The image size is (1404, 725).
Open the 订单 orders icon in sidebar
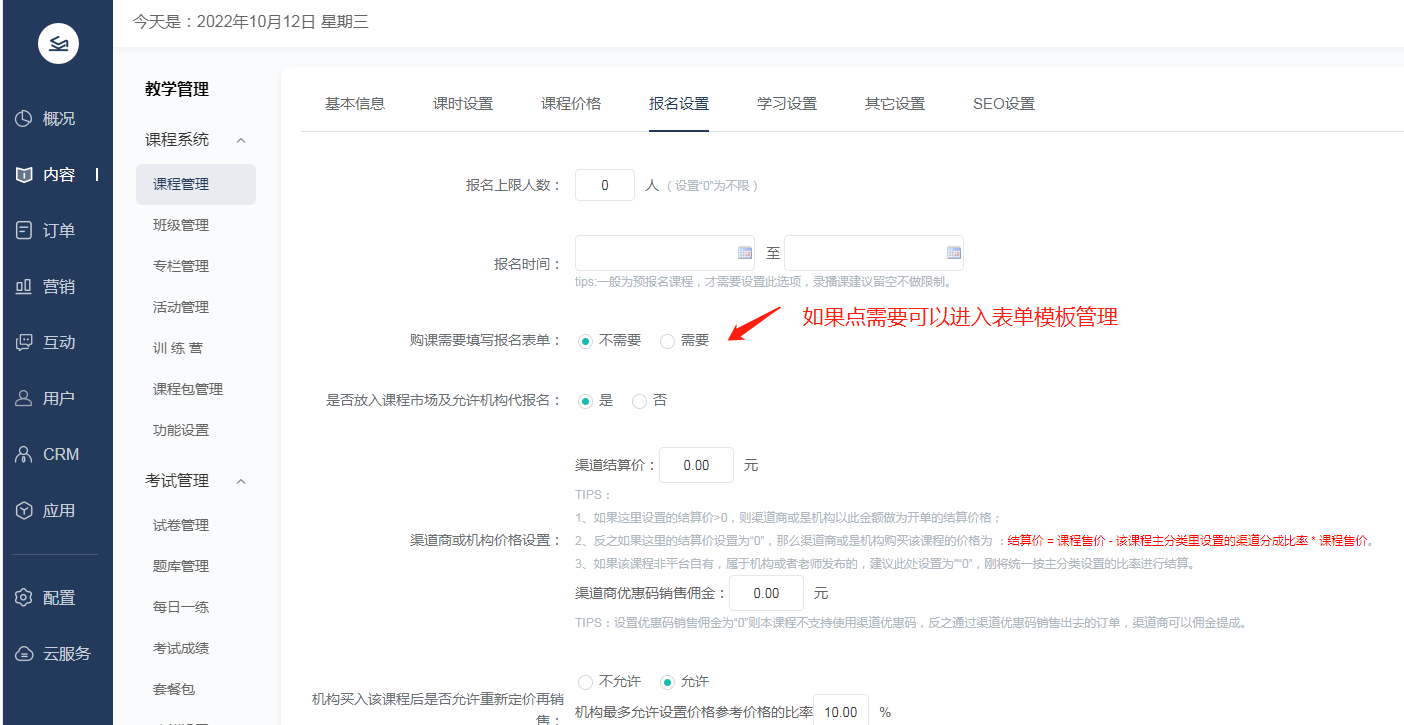[x=25, y=231]
